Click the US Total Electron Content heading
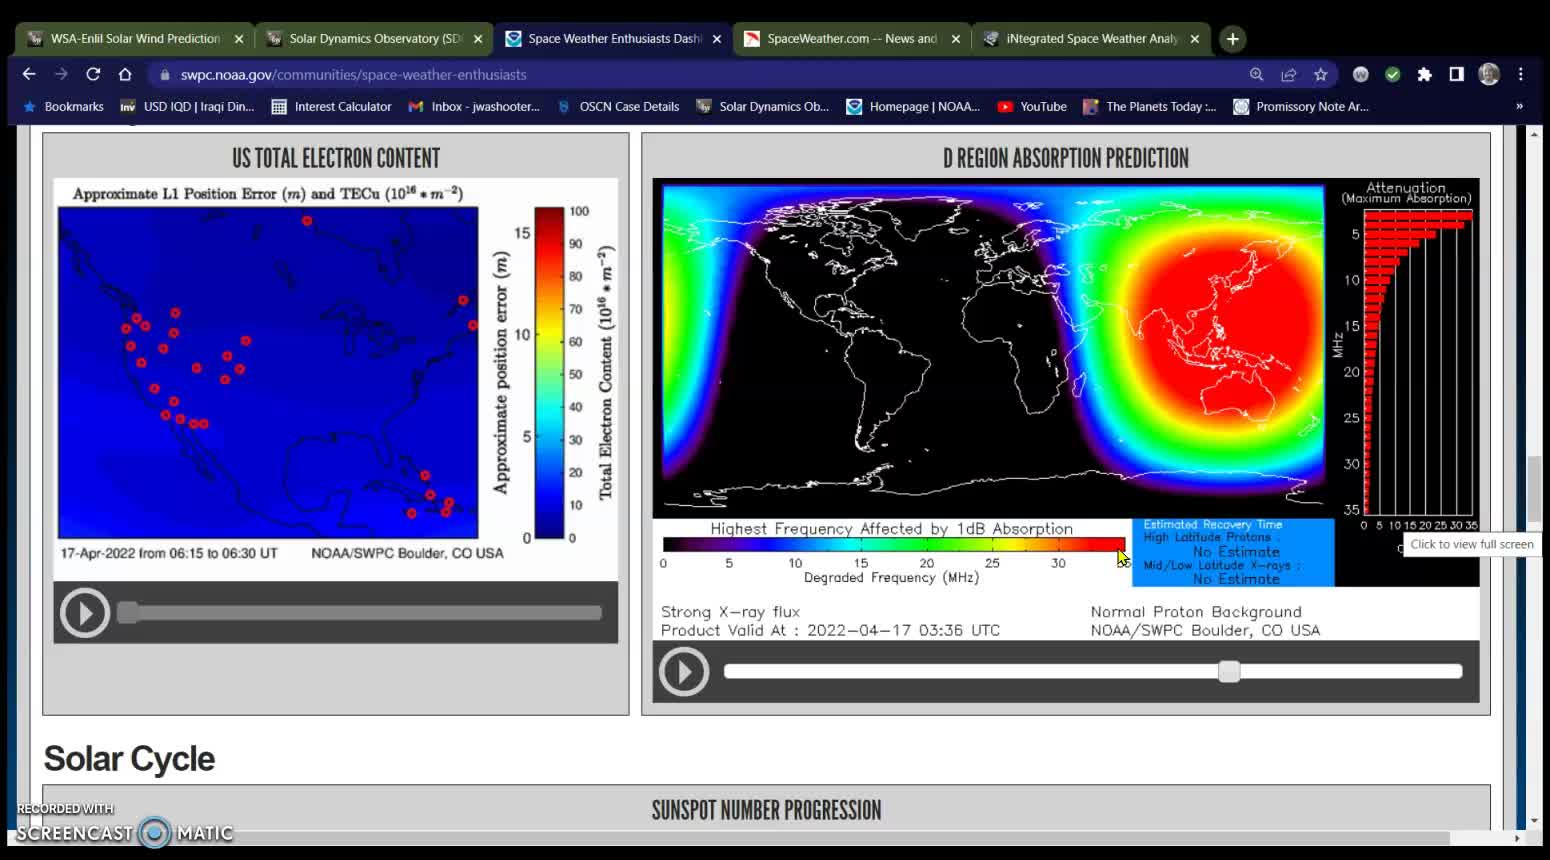 tap(336, 158)
